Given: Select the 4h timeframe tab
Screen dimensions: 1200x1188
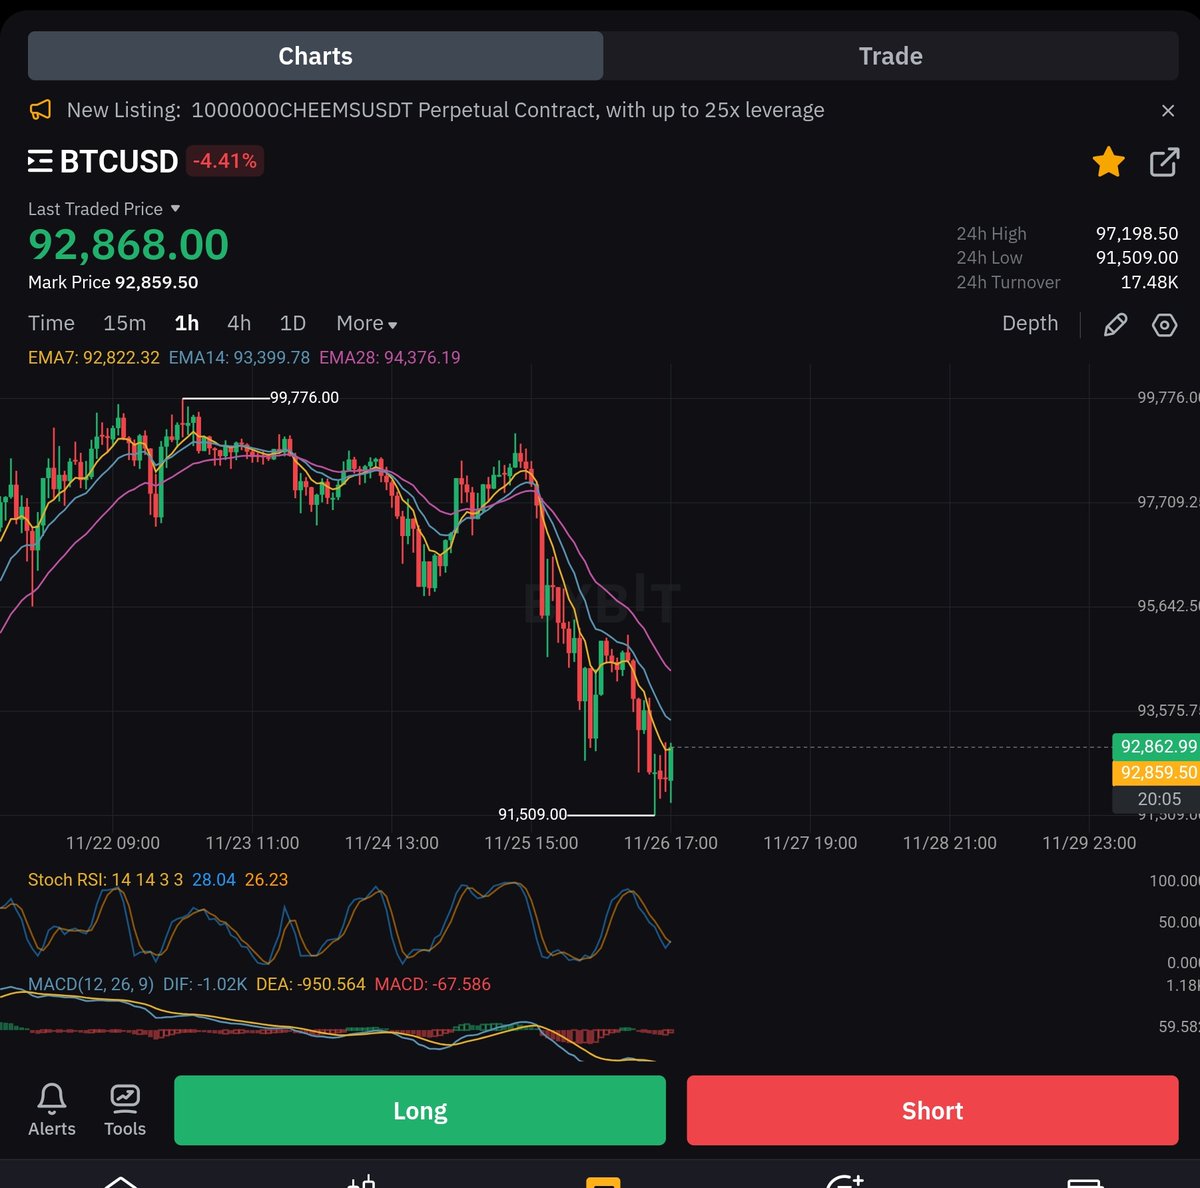Looking at the screenshot, I should (238, 323).
